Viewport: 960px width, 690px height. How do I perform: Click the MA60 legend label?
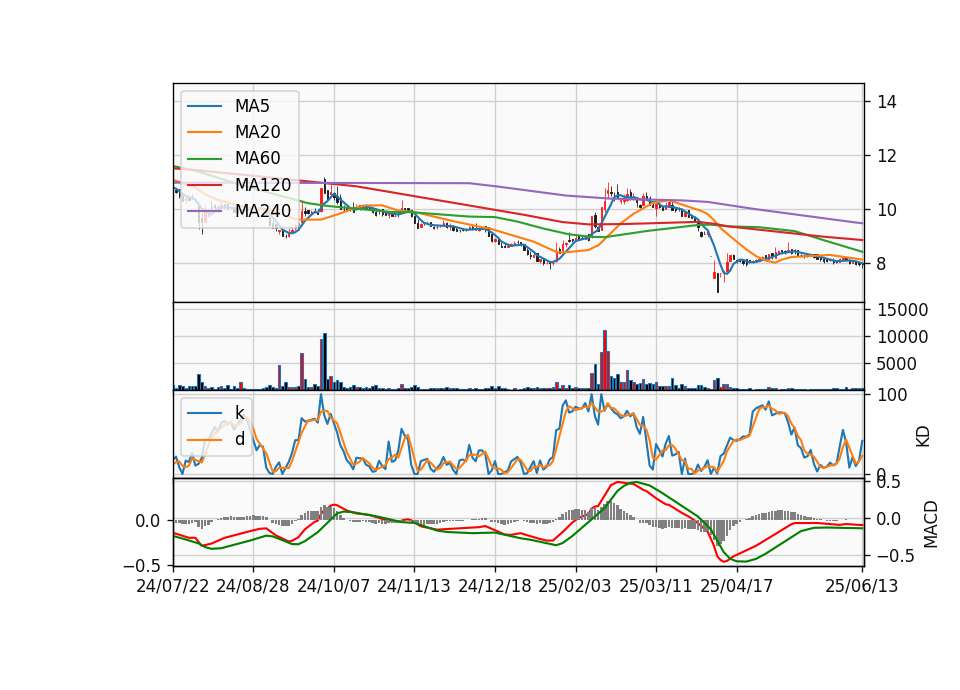[257, 158]
